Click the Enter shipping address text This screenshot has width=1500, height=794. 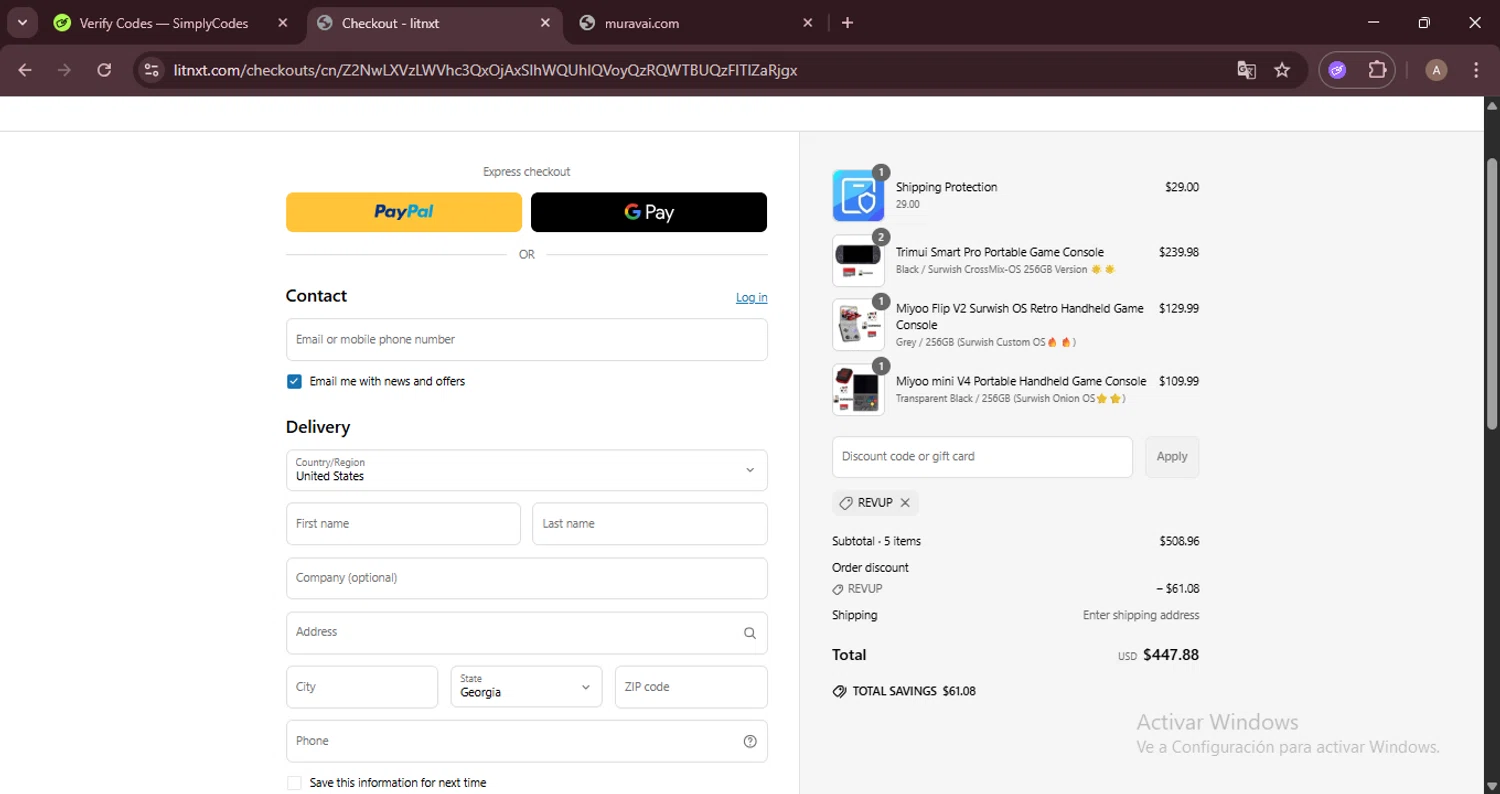click(x=1141, y=615)
